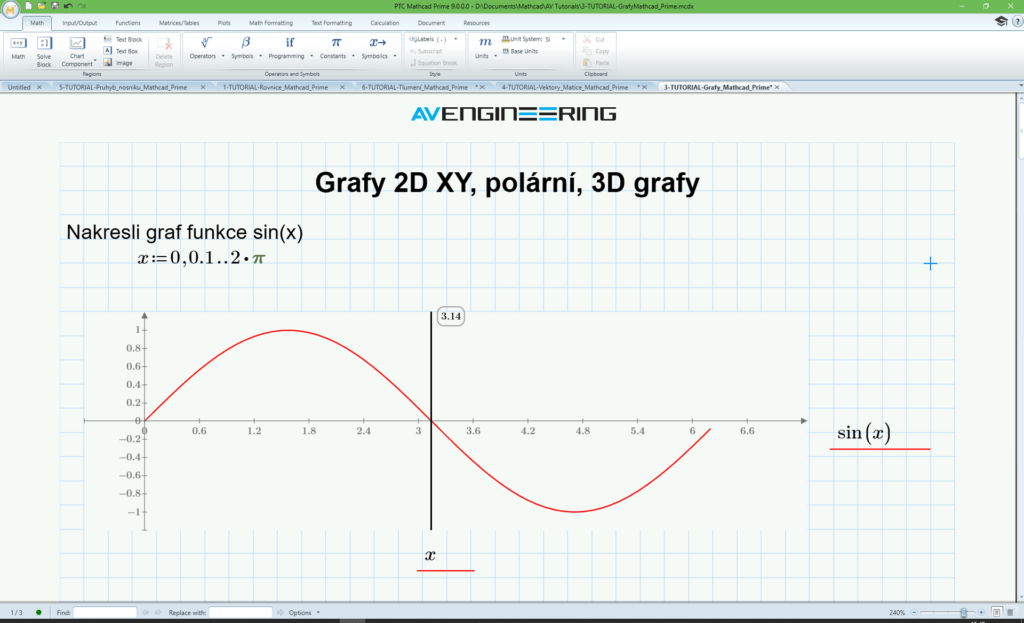Zoom out with the minus button
The width and height of the screenshot is (1024, 623).
pos(914,613)
